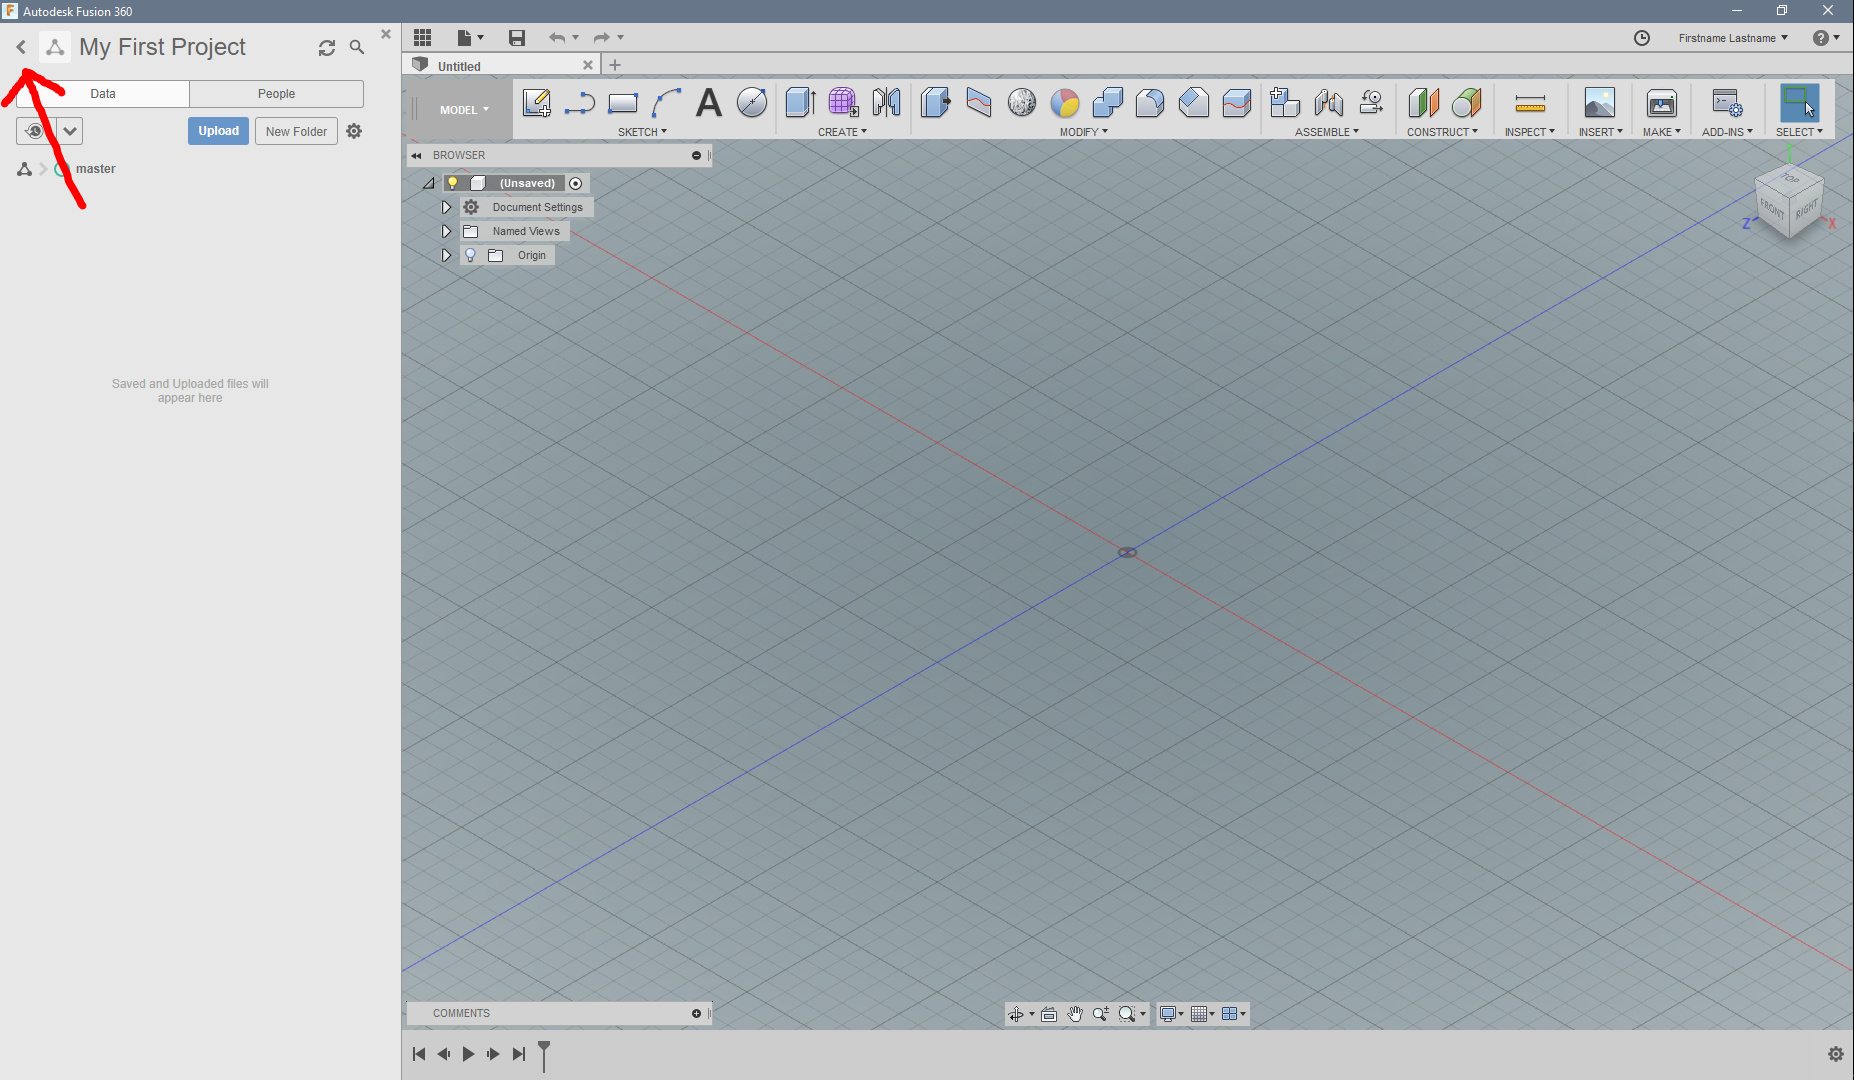This screenshot has height=1080, width=1854.
Task: Select the Extrude tool in Create
Action: point(800,103)
